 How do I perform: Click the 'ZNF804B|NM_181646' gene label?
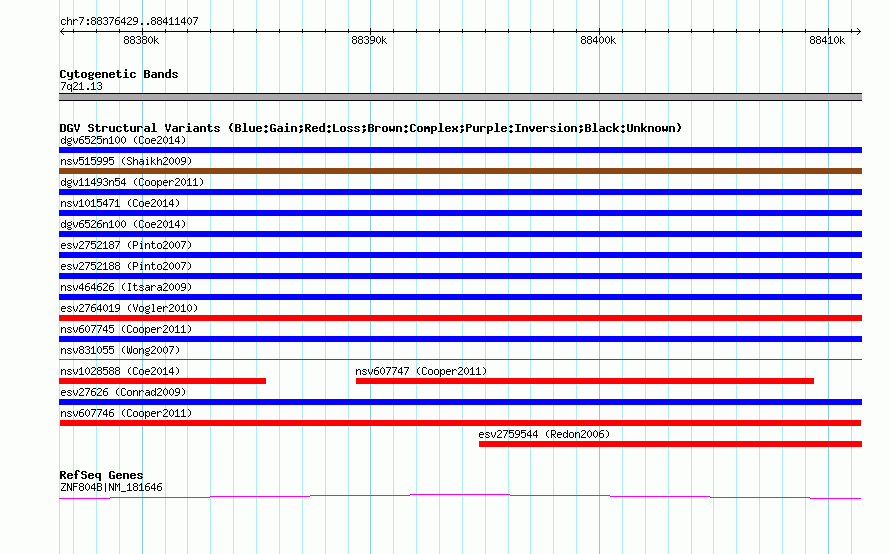tap(111, 488)
